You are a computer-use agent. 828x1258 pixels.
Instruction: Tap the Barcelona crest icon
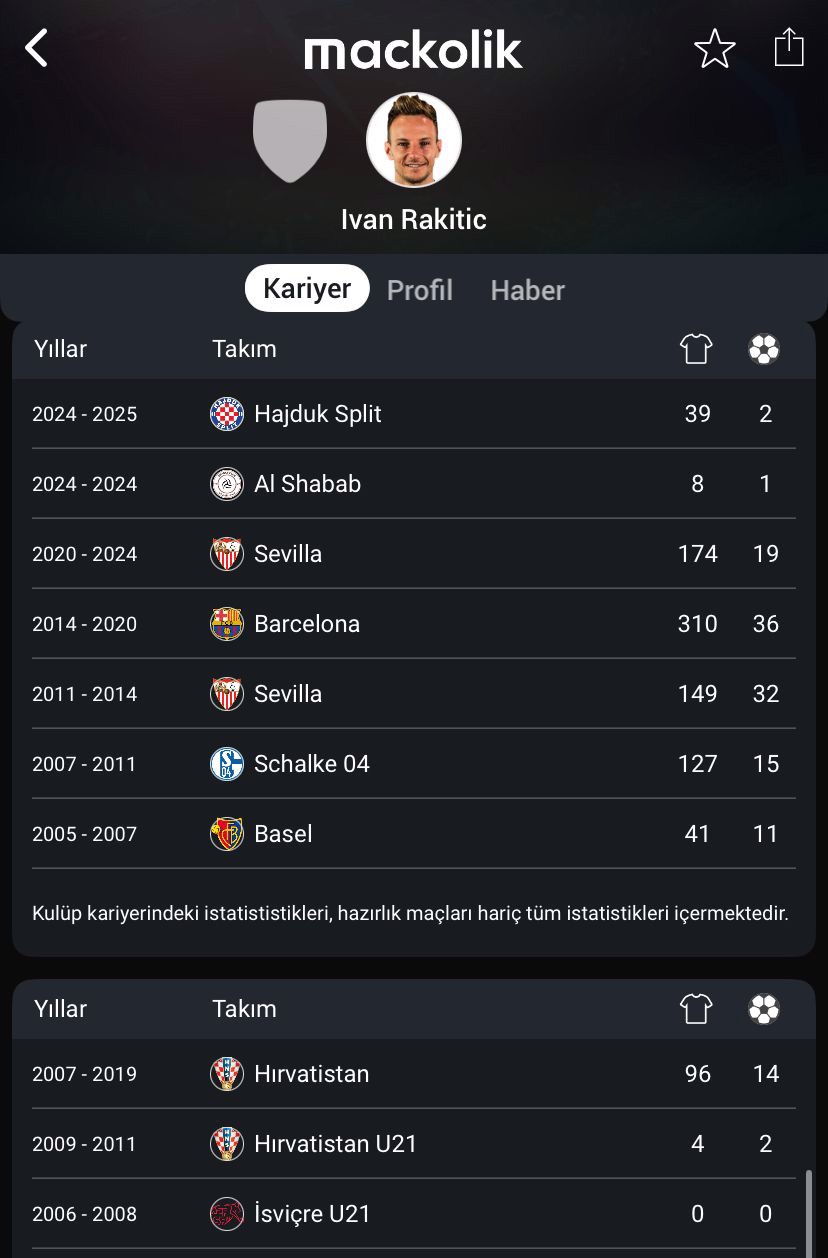point(227,624)
